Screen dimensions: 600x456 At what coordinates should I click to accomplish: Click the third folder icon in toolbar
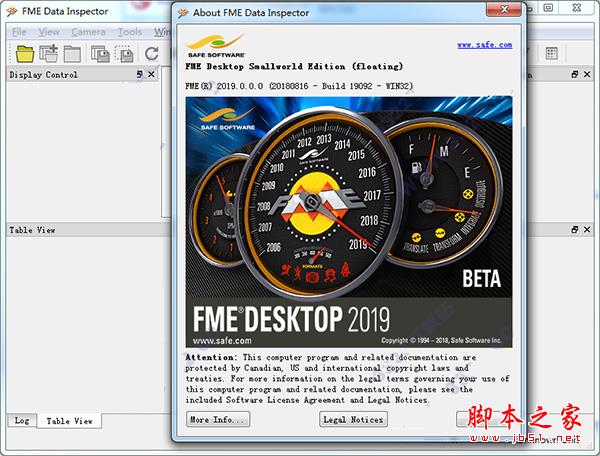(73, 53)
